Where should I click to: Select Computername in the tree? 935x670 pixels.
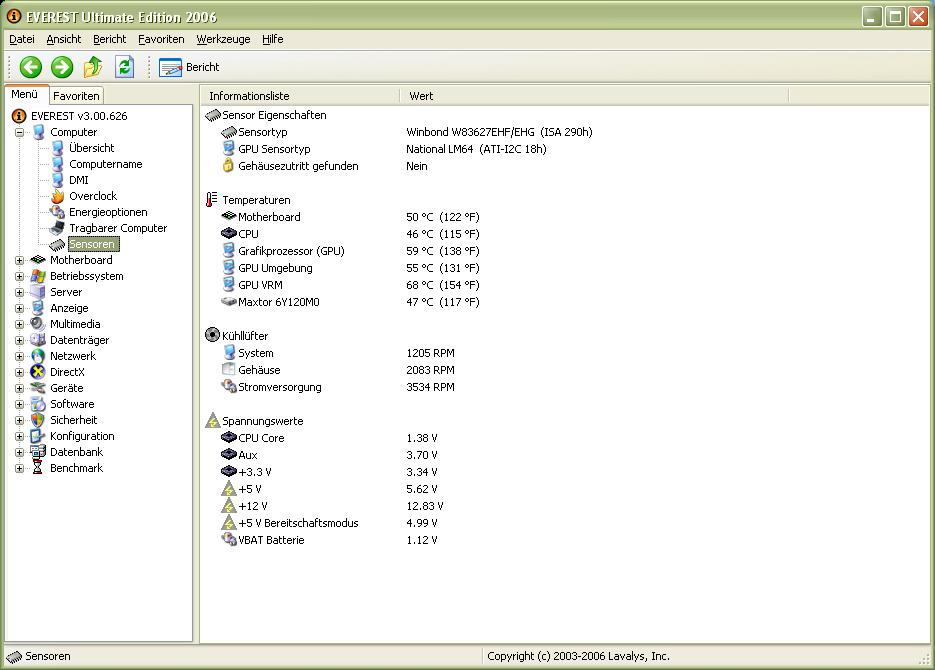[106, 164]
